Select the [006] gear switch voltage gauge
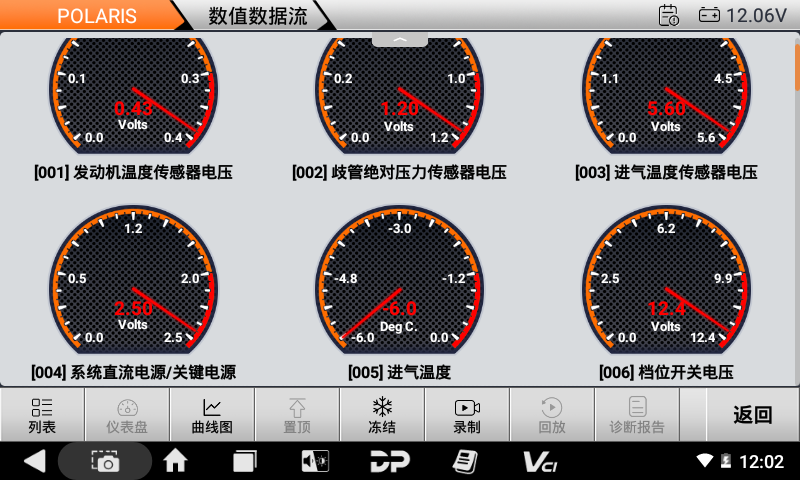 666,280
